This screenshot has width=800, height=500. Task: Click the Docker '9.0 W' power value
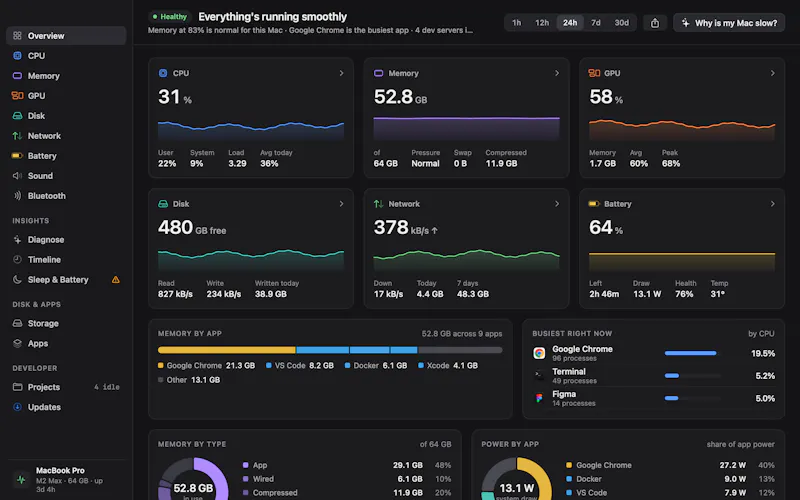click(735, 479)
